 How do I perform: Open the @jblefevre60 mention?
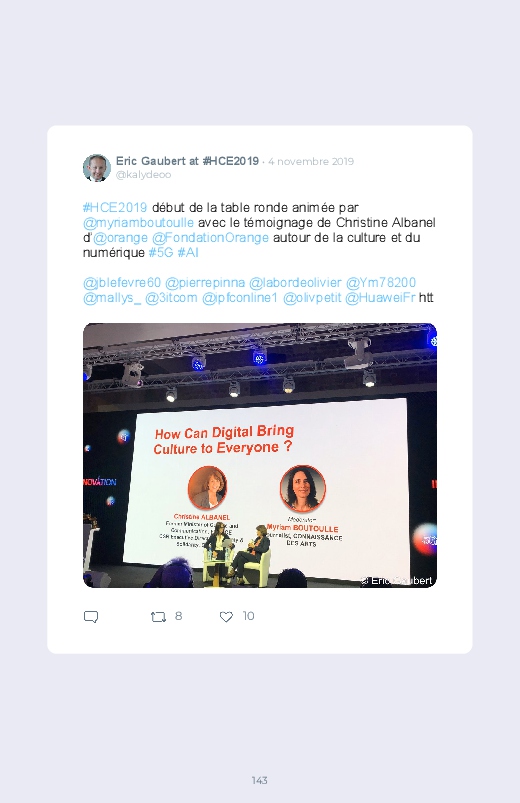pos(122,283)
